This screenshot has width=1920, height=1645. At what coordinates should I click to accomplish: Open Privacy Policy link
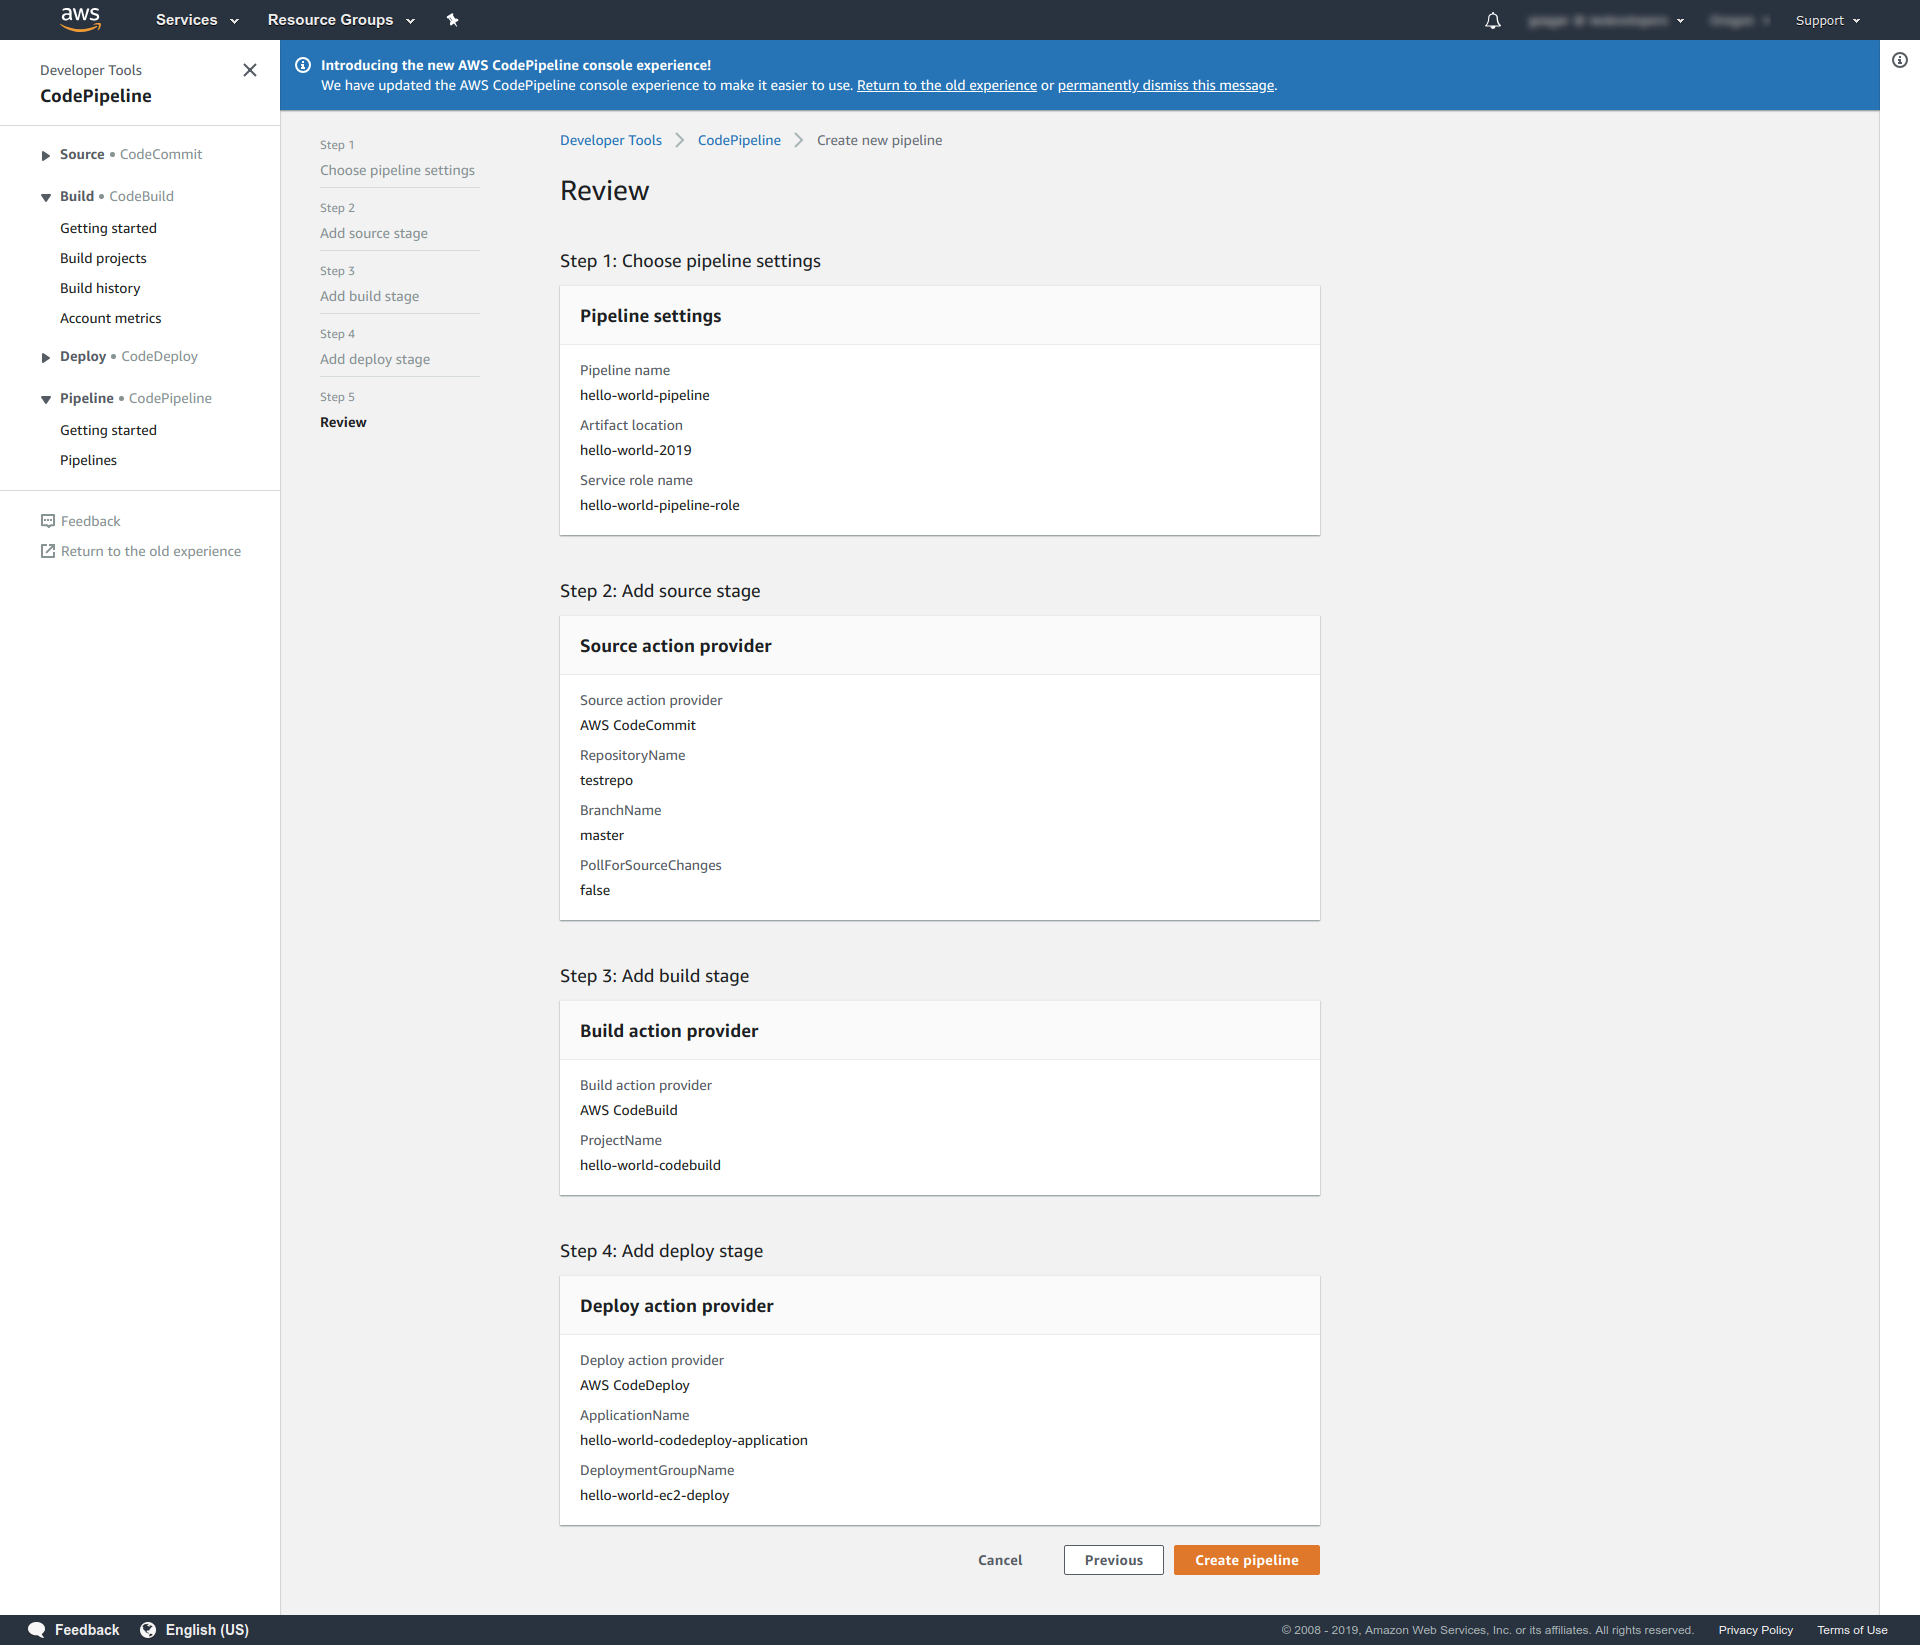[1755, 1630]
